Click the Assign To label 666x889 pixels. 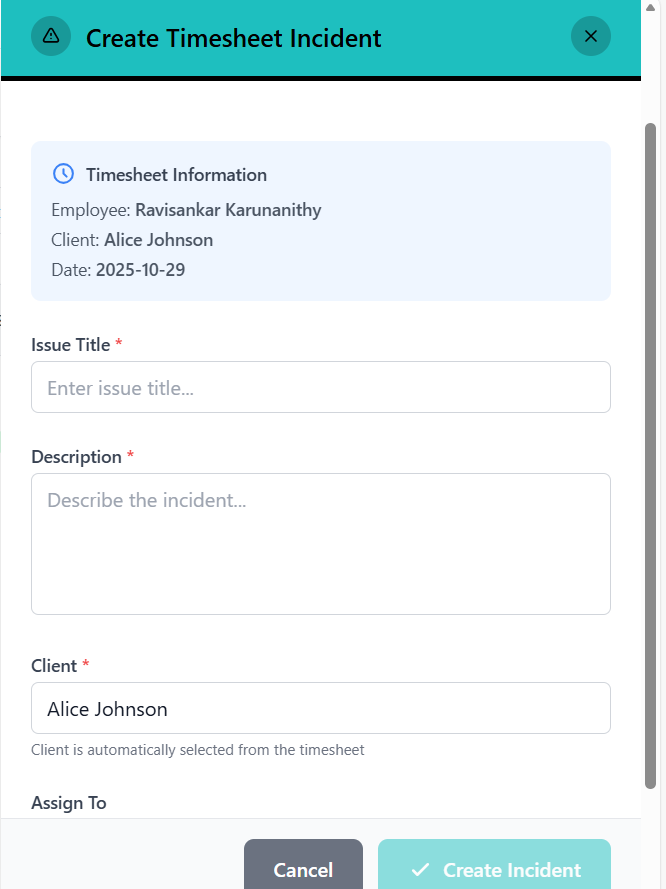pyautogui.click(x=69, y=803)
